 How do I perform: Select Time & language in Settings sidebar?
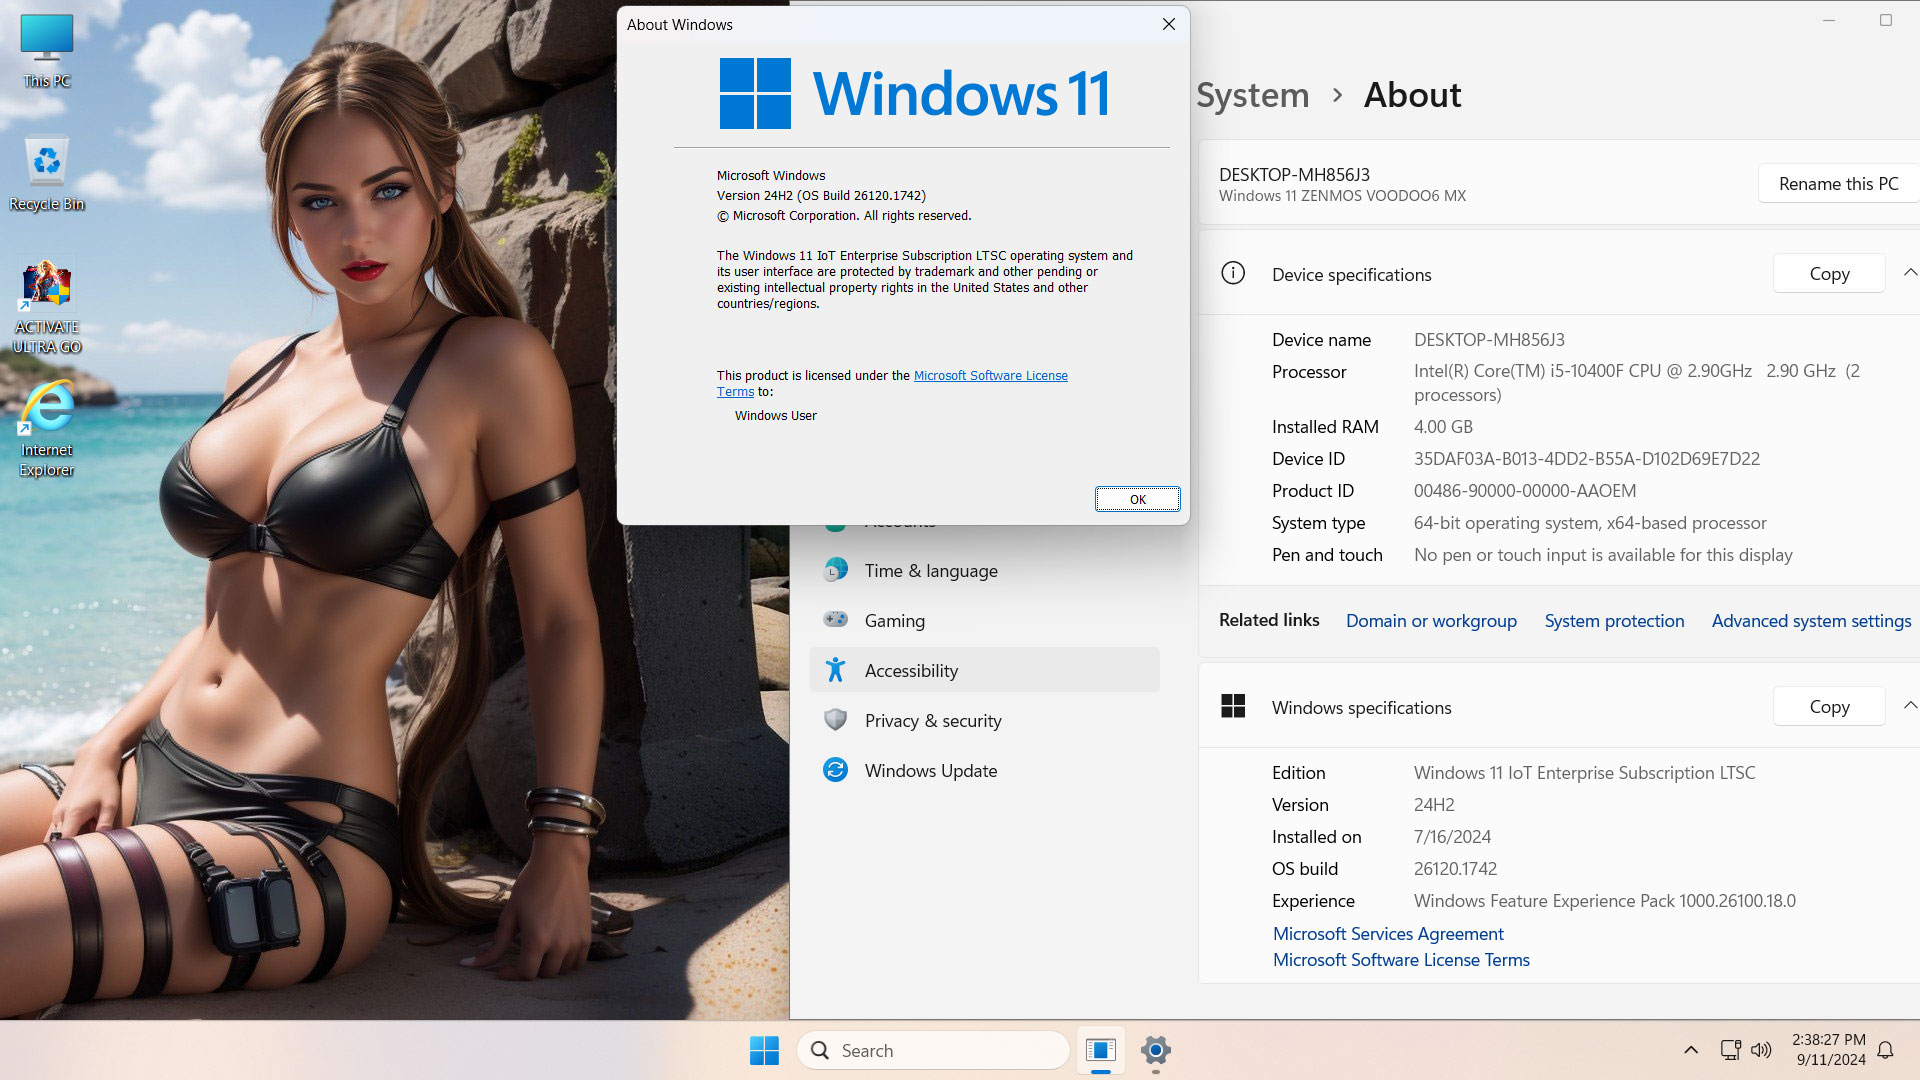984,570
